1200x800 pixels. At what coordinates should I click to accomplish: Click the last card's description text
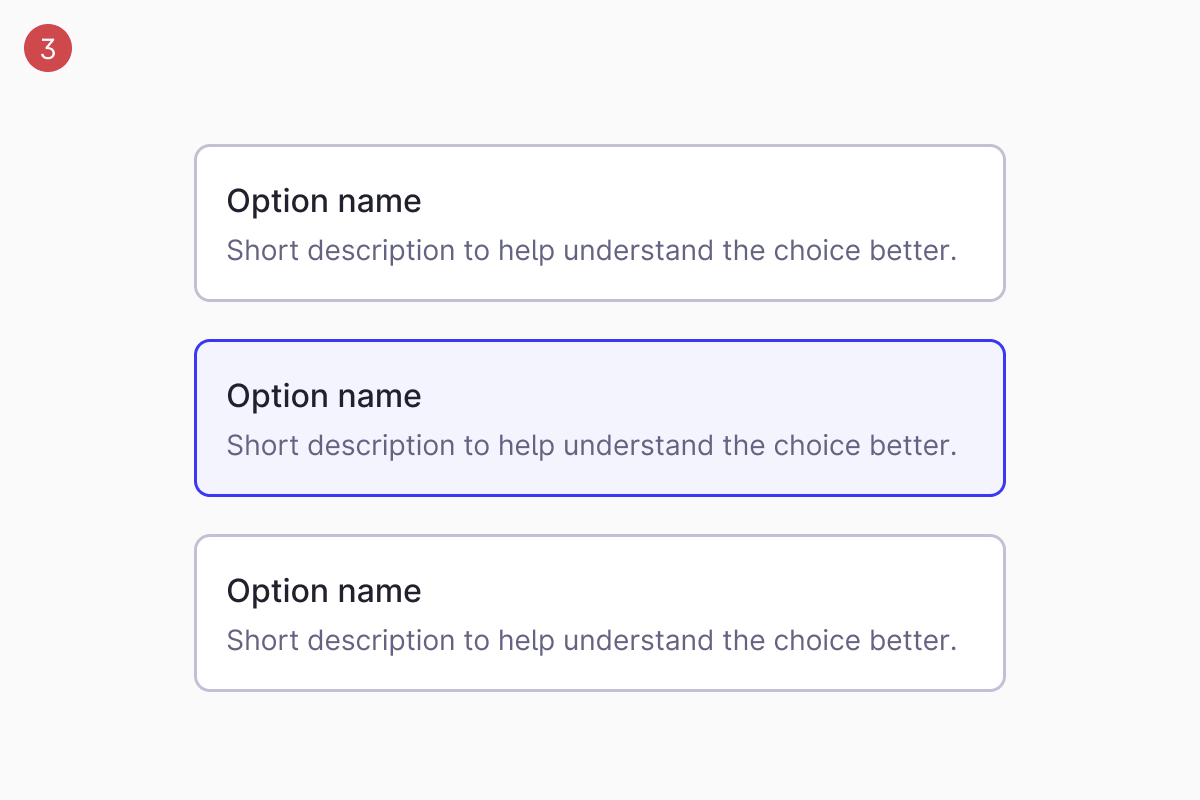[x=592, y=640]
